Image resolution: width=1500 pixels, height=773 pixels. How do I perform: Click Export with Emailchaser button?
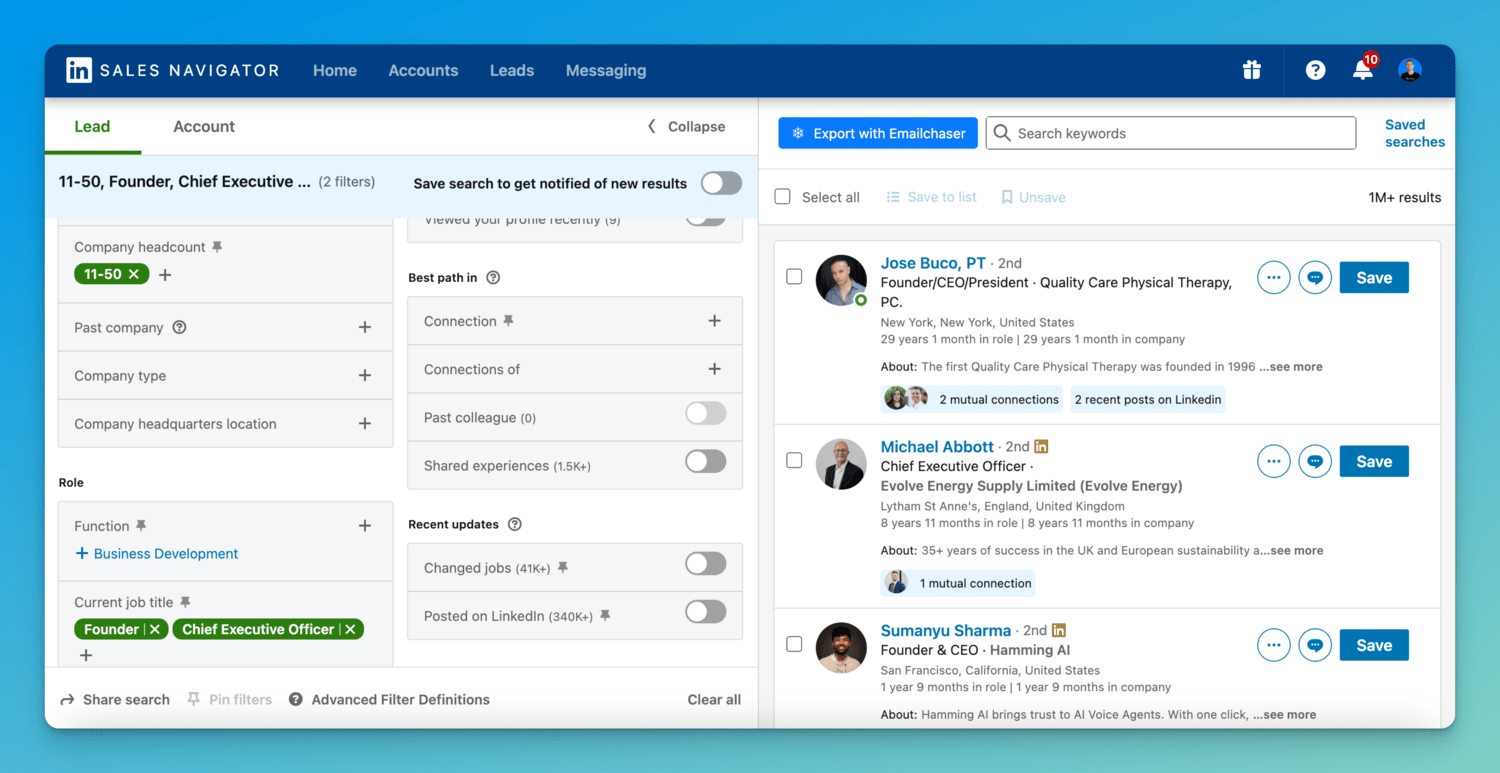878,133
